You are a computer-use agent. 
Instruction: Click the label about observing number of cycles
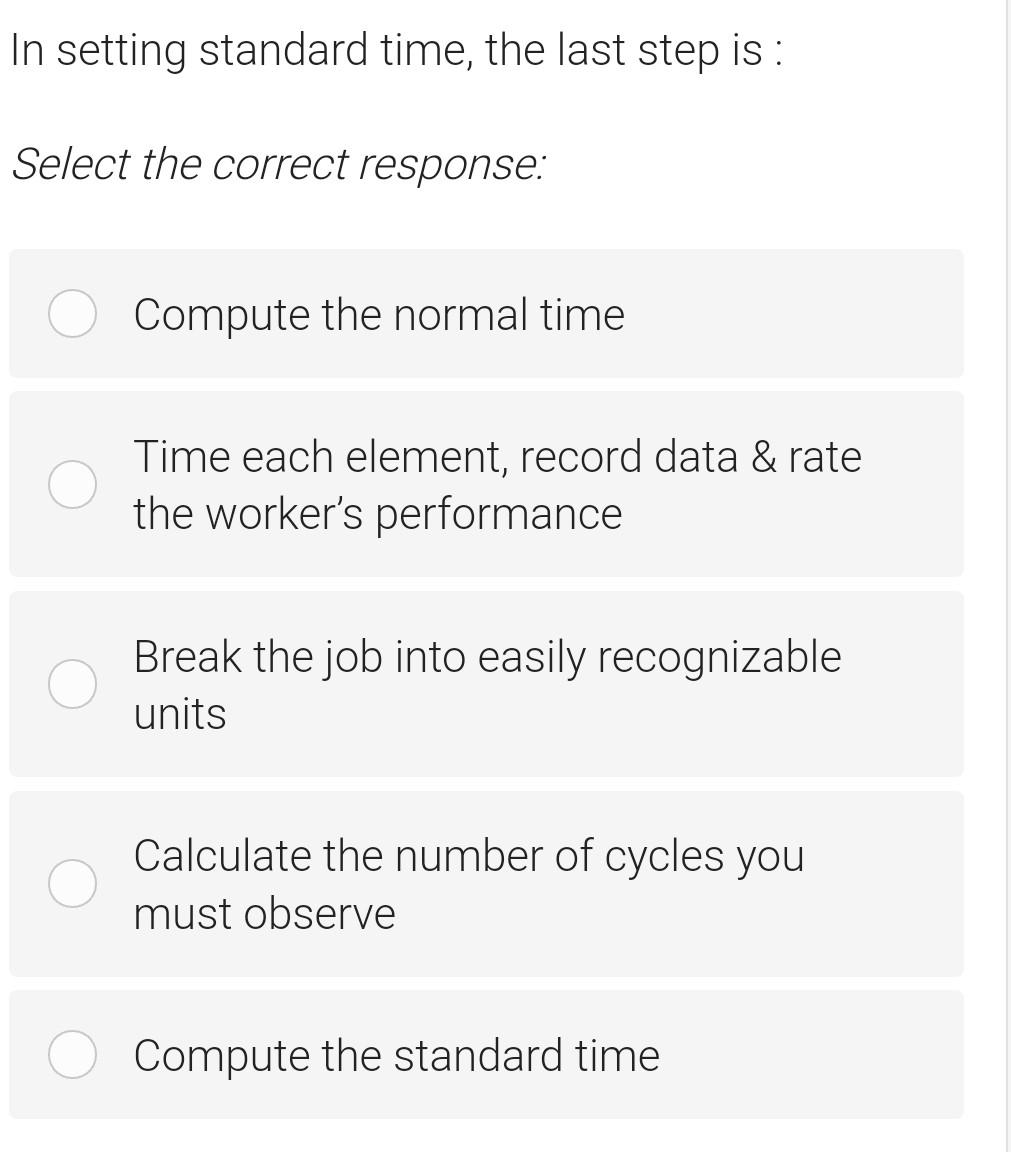[x=469, y=883]
